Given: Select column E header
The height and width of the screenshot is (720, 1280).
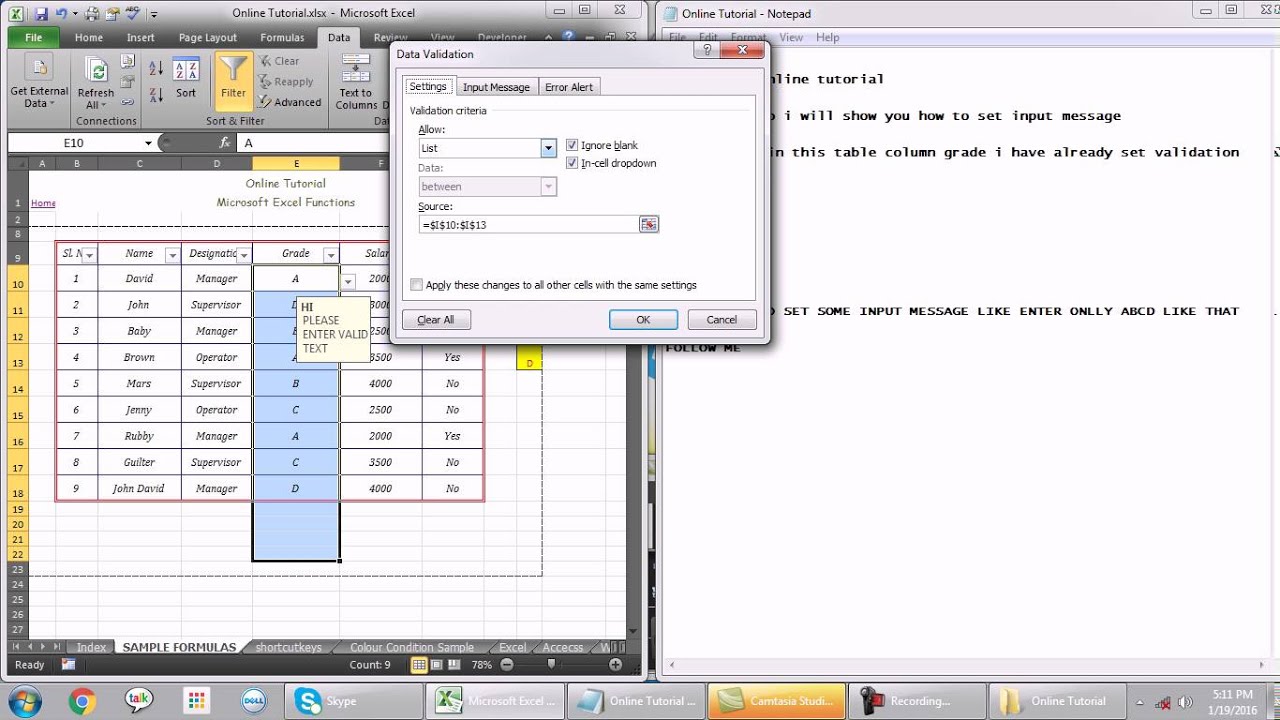Looking at the screenshot, I should (x=296, y=163).
